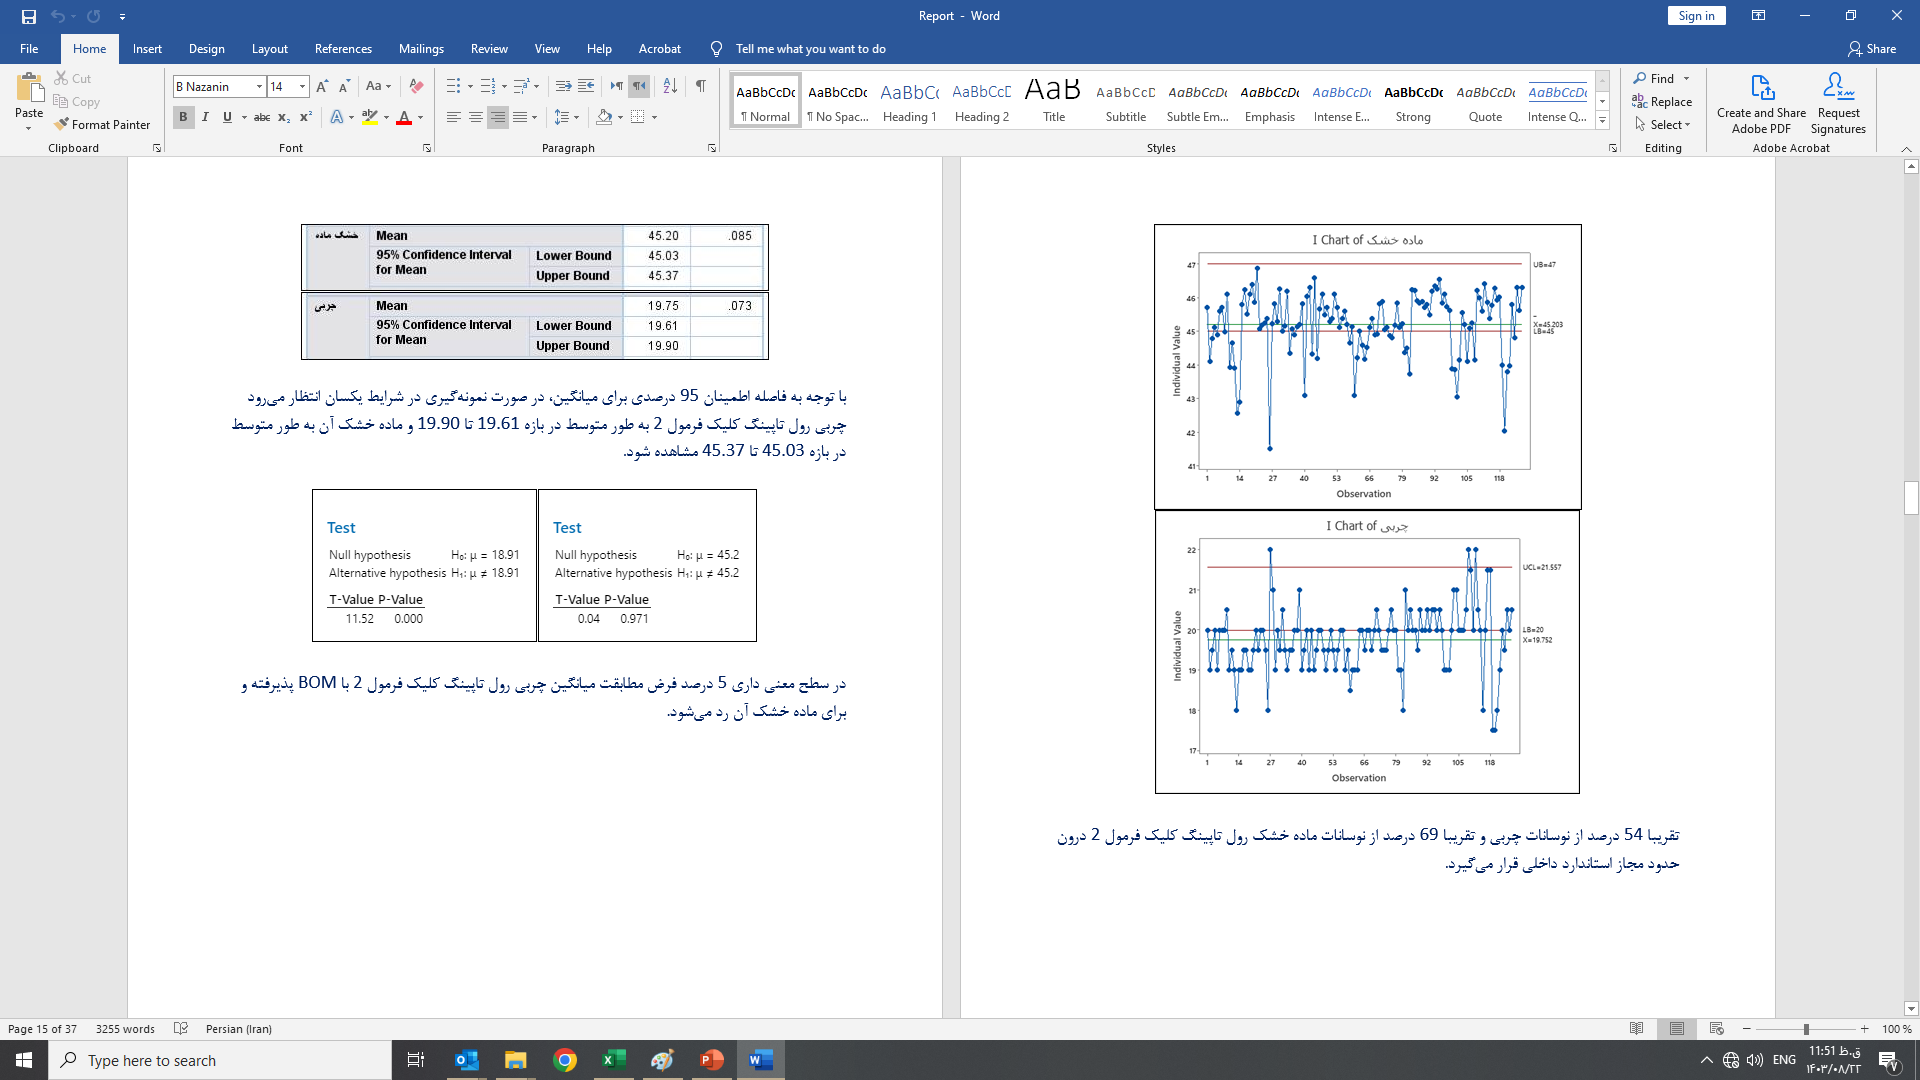Screen dimensions: 1920x1080
Task: Apply Heading 1 style
Action: point(909,100)
